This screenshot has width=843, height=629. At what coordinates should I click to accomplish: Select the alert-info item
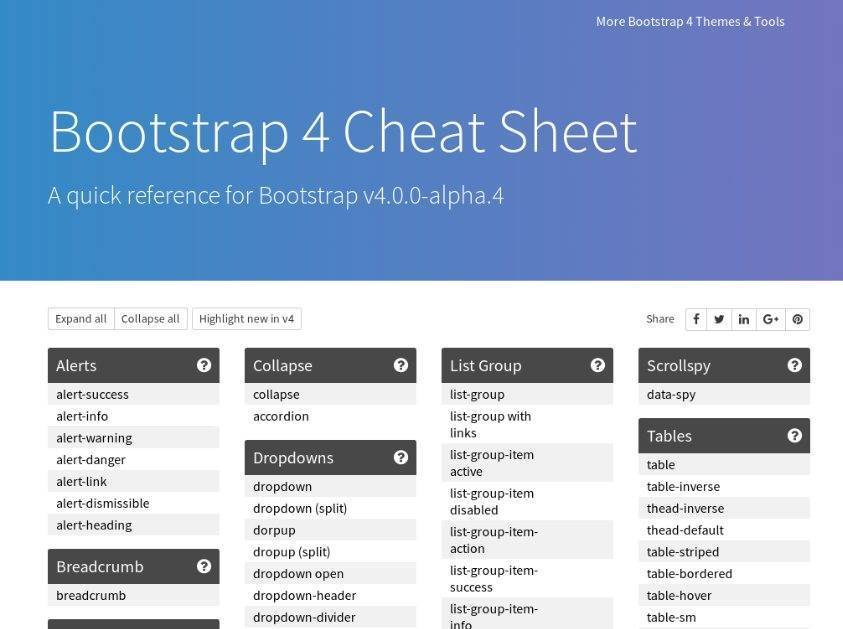tap(133, 416)
